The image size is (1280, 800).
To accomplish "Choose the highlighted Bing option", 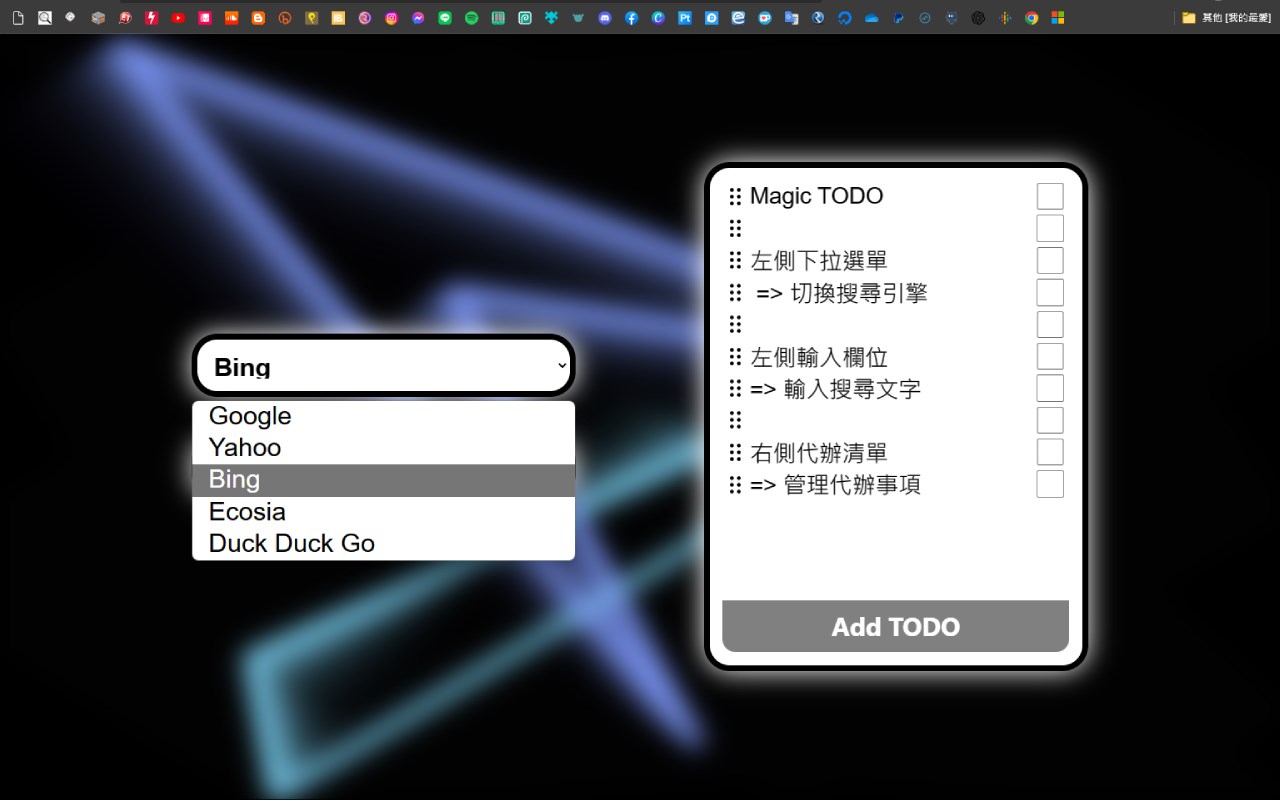I will 384,480.
